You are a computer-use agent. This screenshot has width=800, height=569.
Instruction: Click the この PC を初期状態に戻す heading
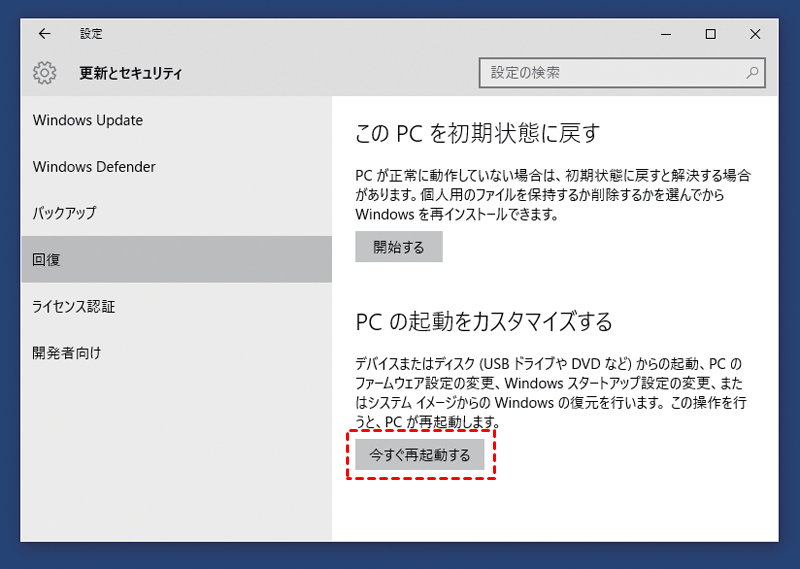(x=477, y=133)
